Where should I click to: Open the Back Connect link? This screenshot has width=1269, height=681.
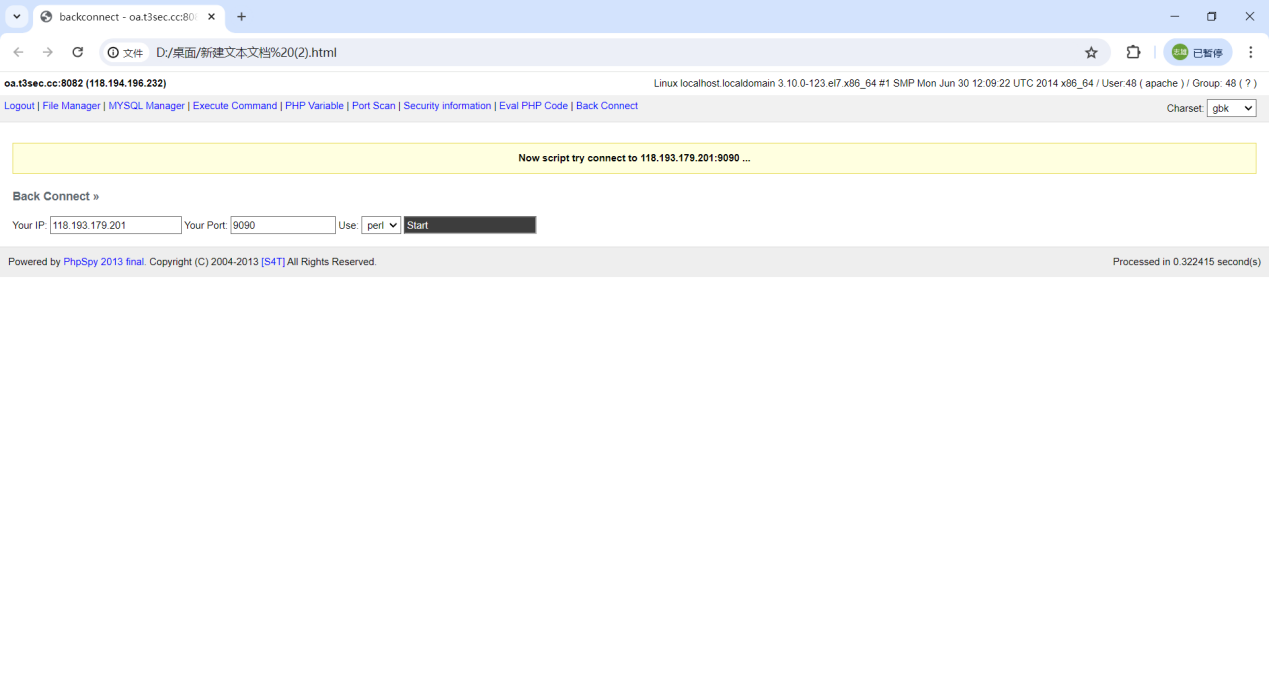click(607, 106)
